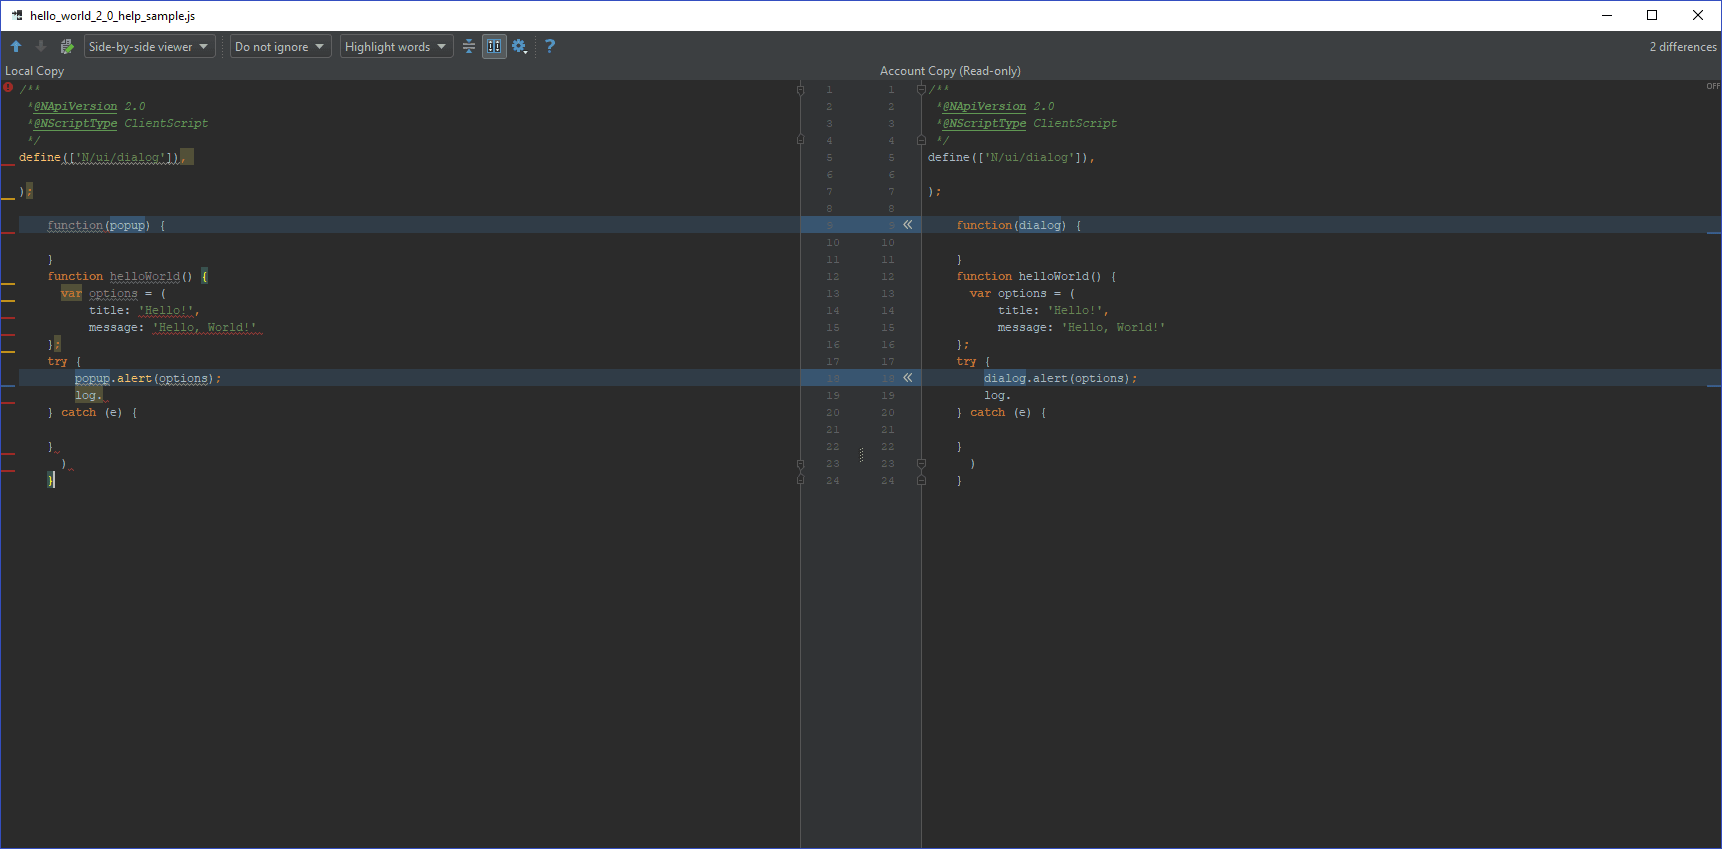The image size is (1722, 849).
Task: Open the Highlight words dropdown
Action: (x=396, y=46)
